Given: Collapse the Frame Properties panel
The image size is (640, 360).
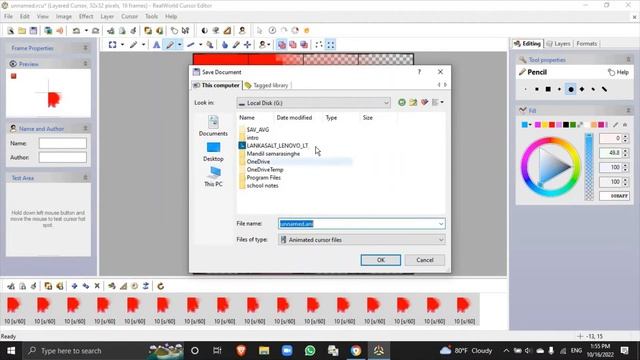Looking at the screenshot, I should (85, 48).
